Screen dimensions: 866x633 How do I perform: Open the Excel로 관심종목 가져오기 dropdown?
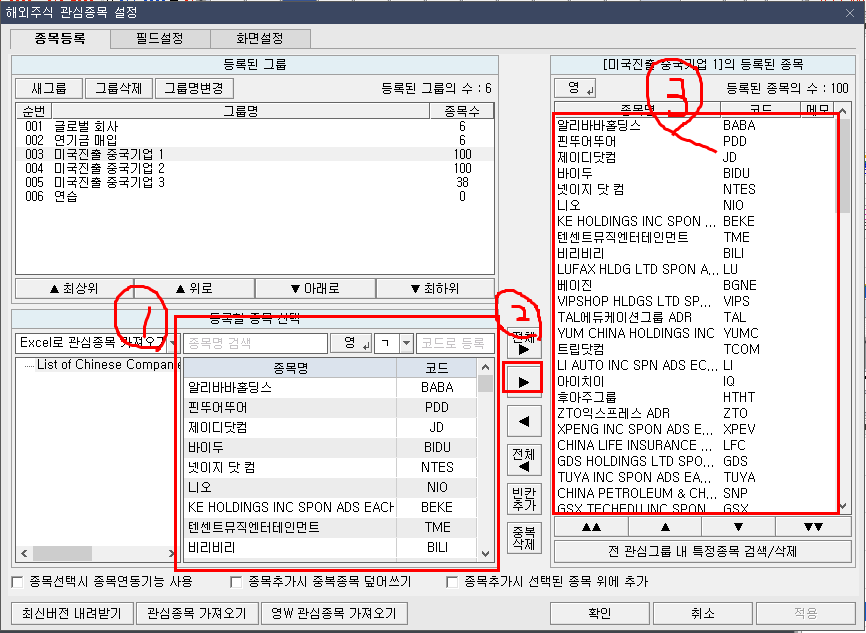coord(173,343)
